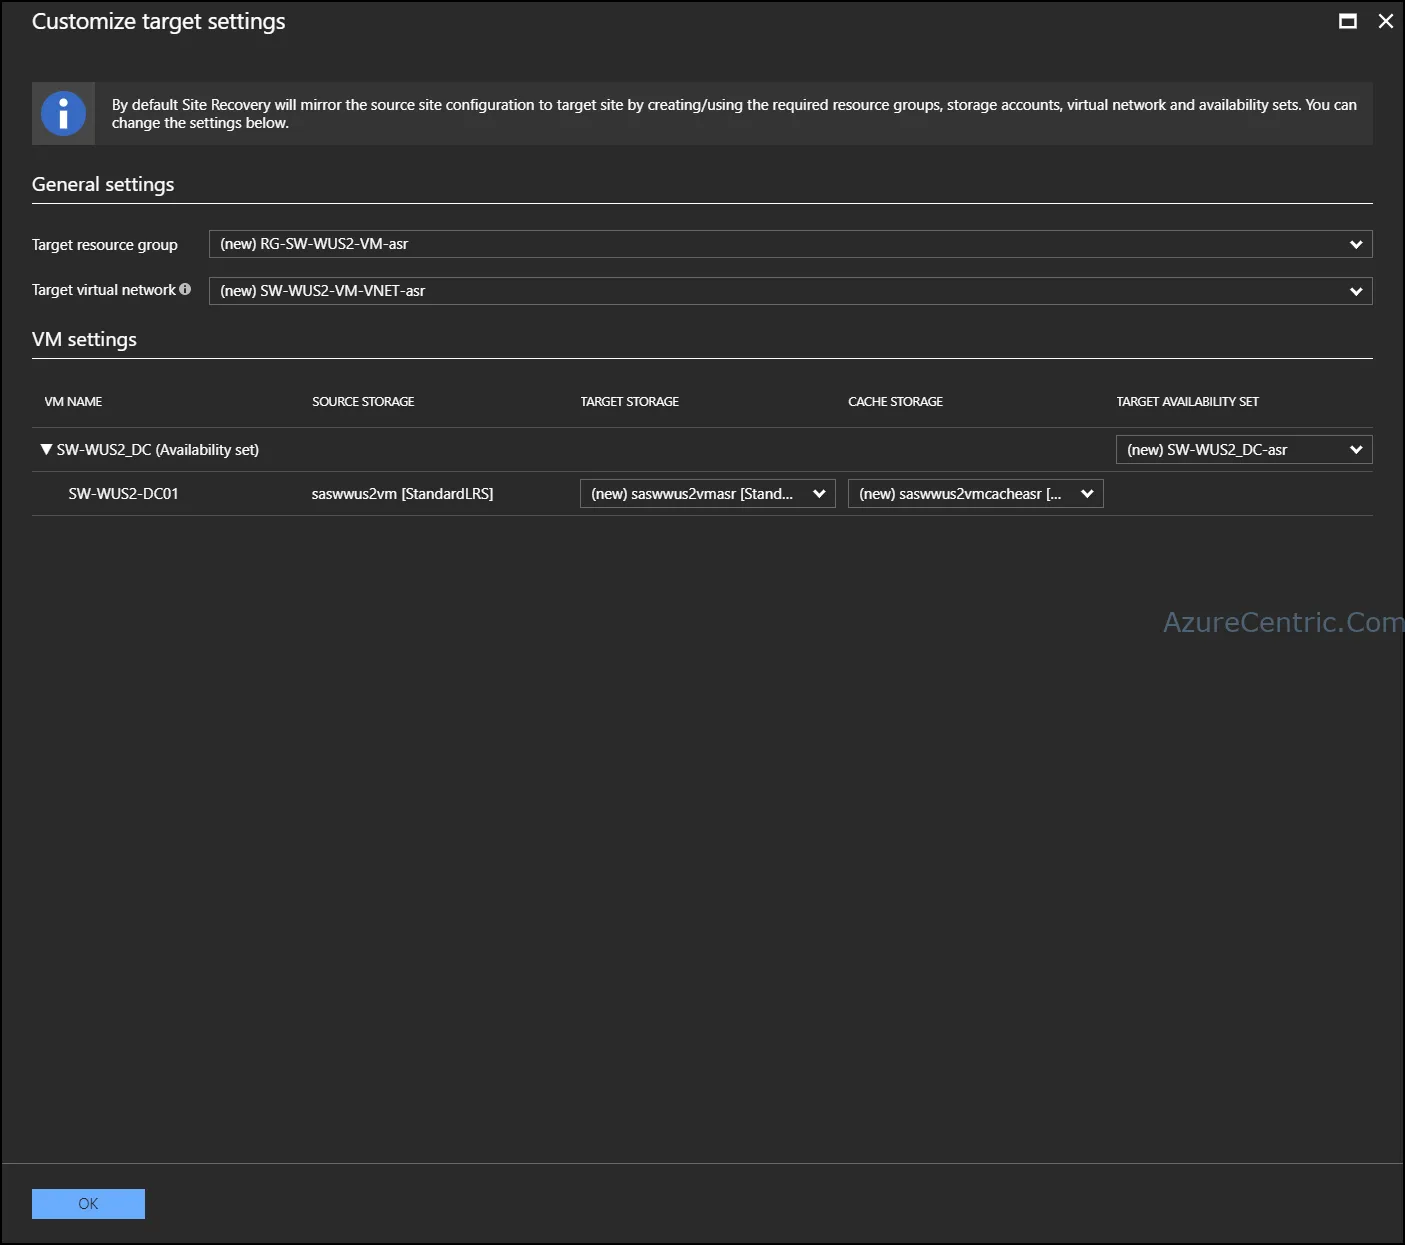1405x1245 pixels.
Task: Collapse the SW-WUS2_DC availability set row
Action: (46, 450)
